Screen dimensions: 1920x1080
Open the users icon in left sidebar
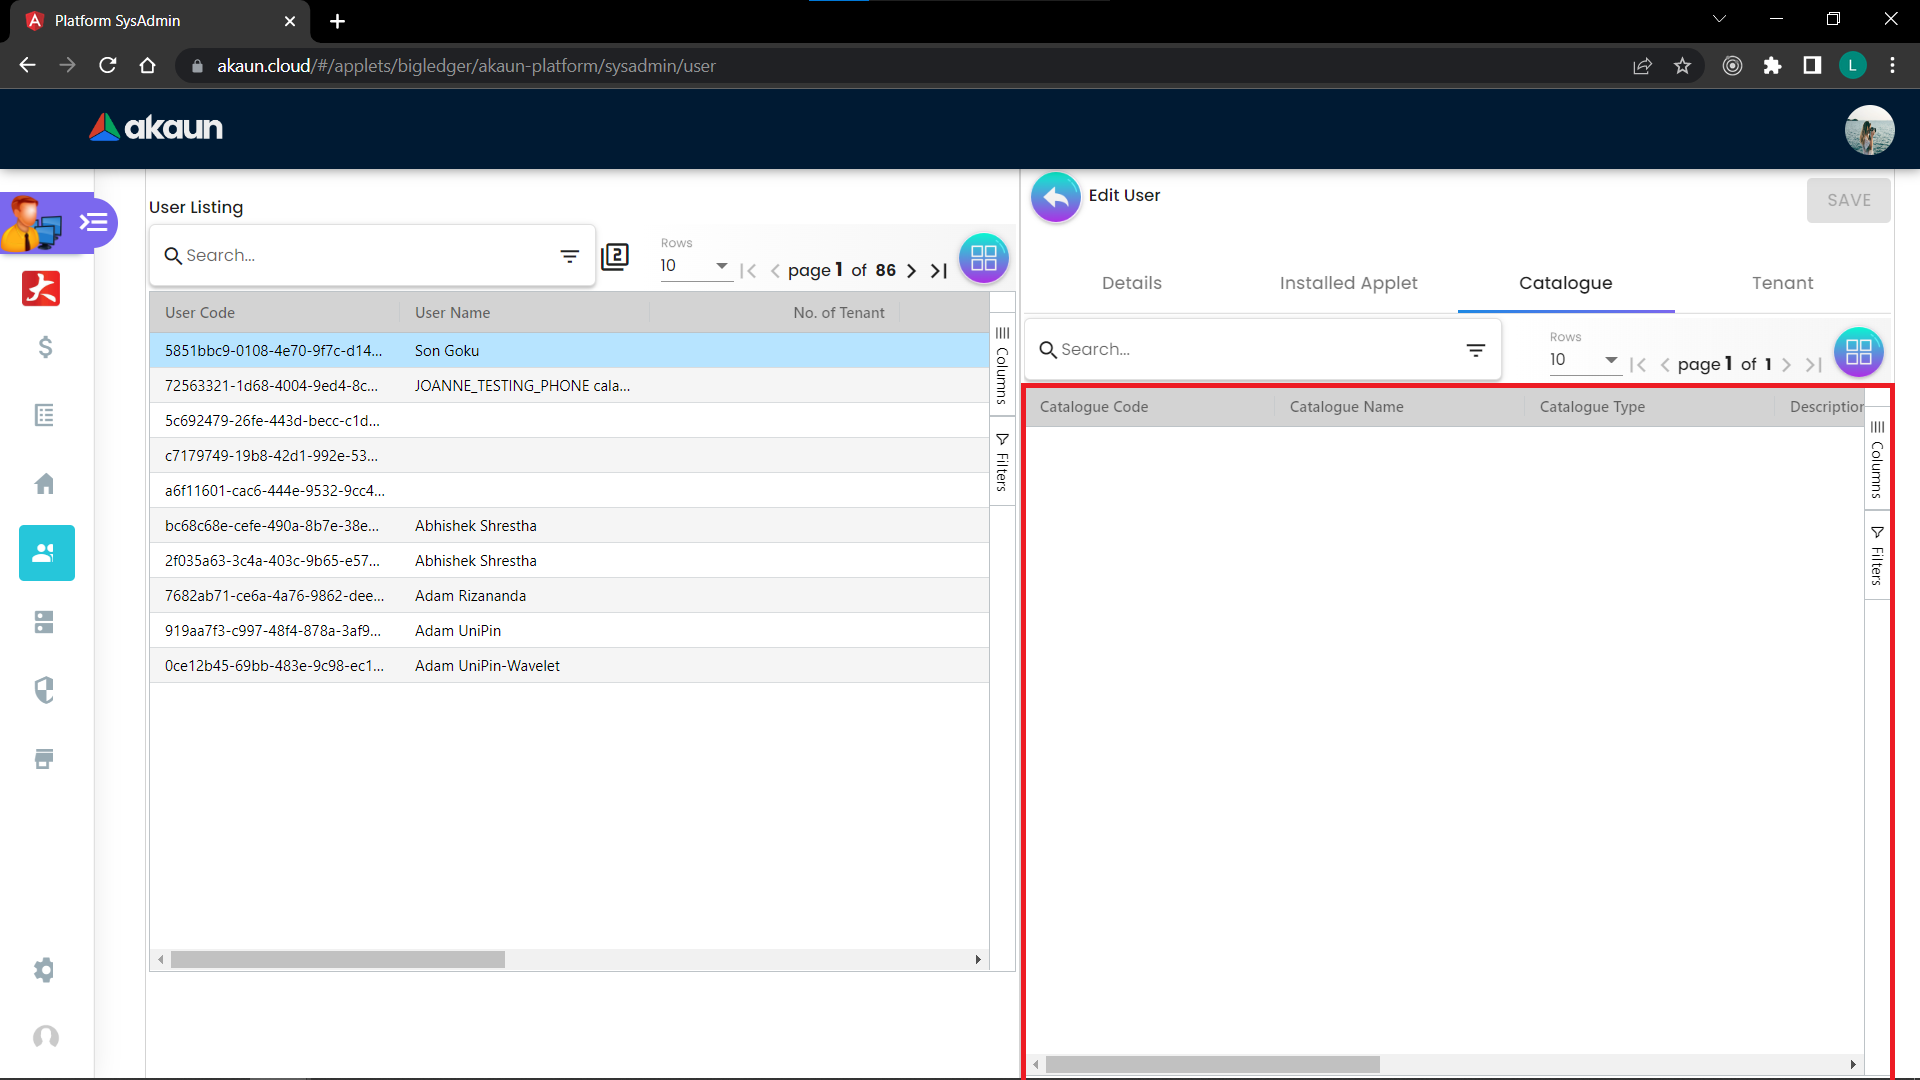tap(46, 552)
